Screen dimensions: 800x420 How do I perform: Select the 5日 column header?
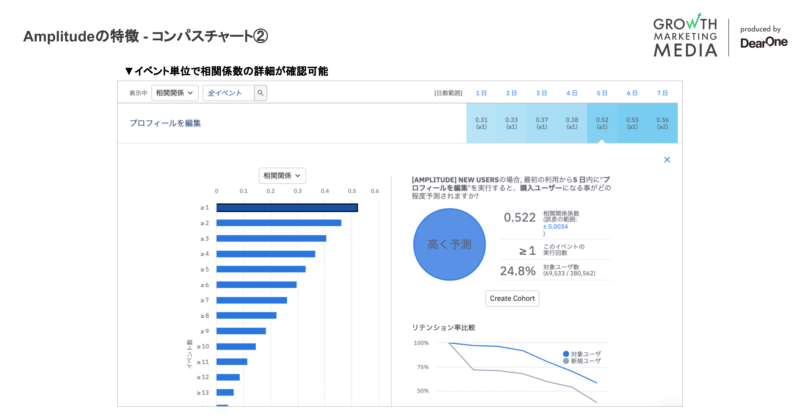click(602, 93)
